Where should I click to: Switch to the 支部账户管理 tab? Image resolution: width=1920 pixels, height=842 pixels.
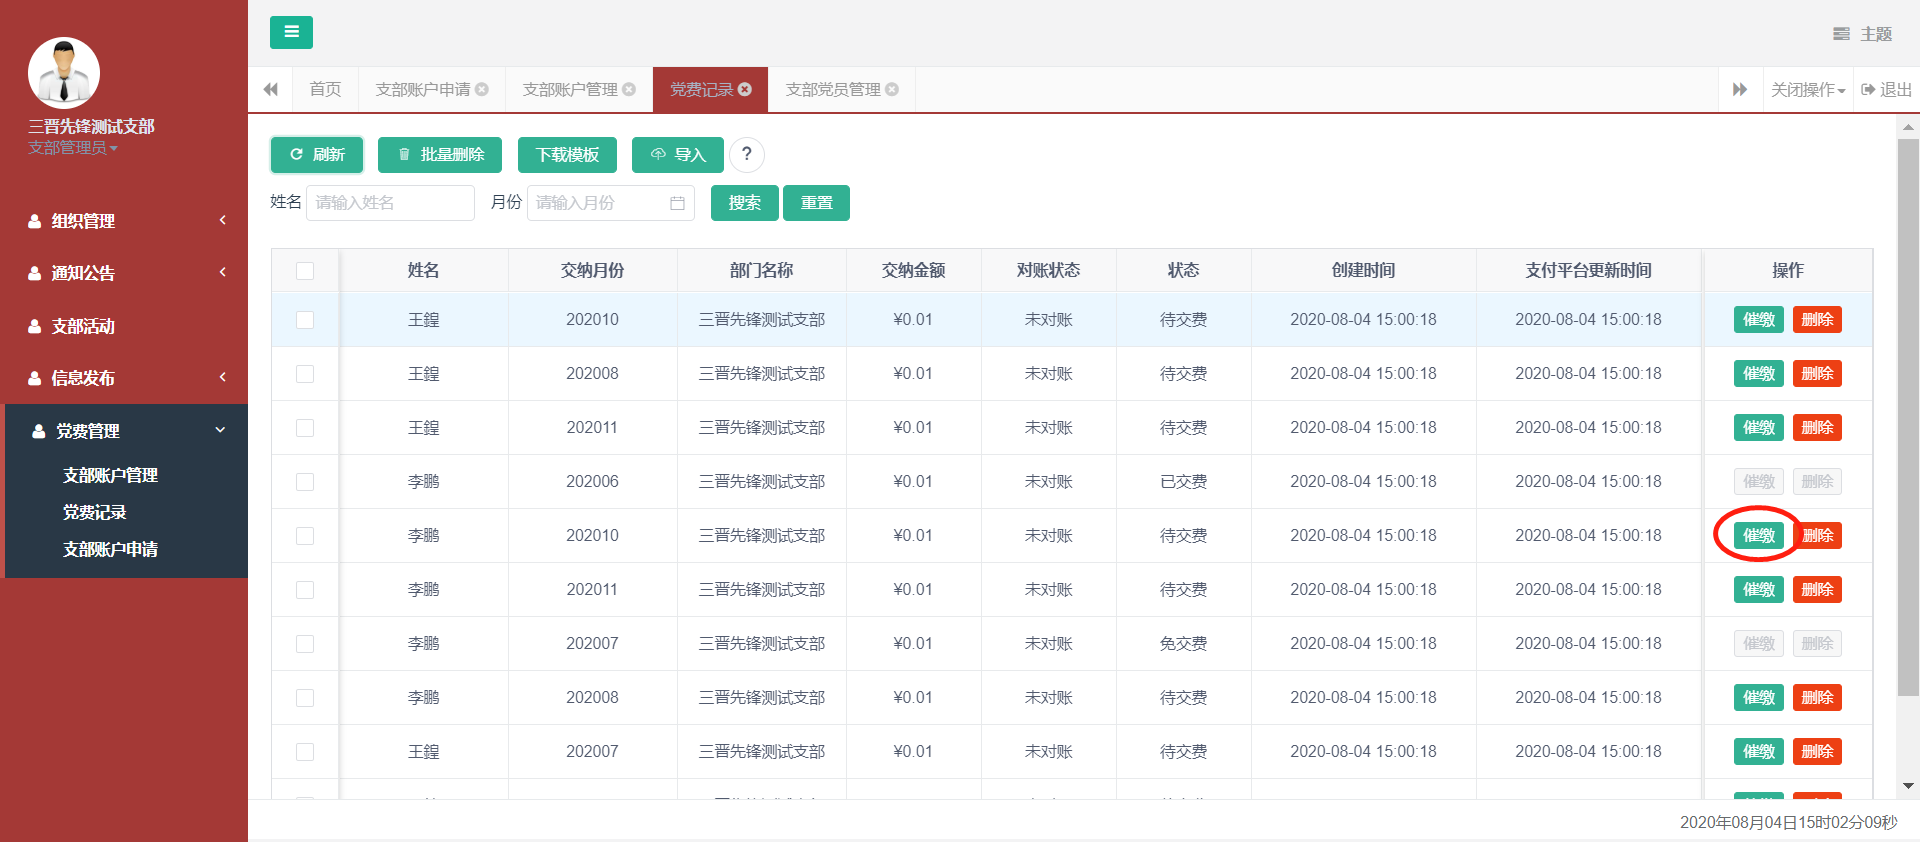click(x=570, y=90)
